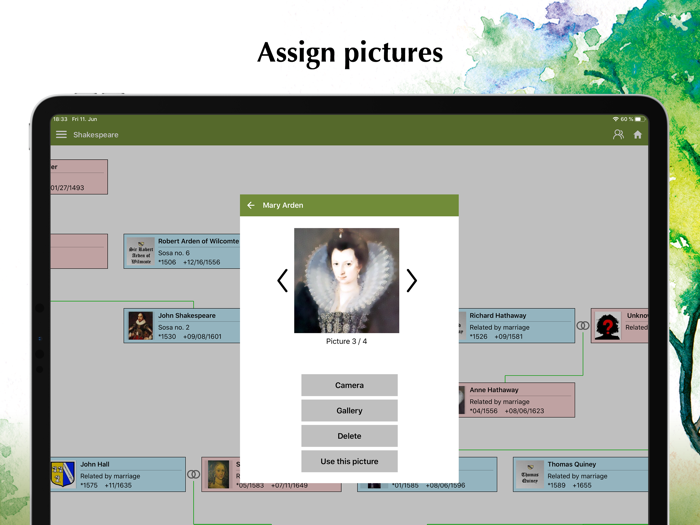
Task: Click the Robert Arden of Wilcomte name
Action: [198, 241]
